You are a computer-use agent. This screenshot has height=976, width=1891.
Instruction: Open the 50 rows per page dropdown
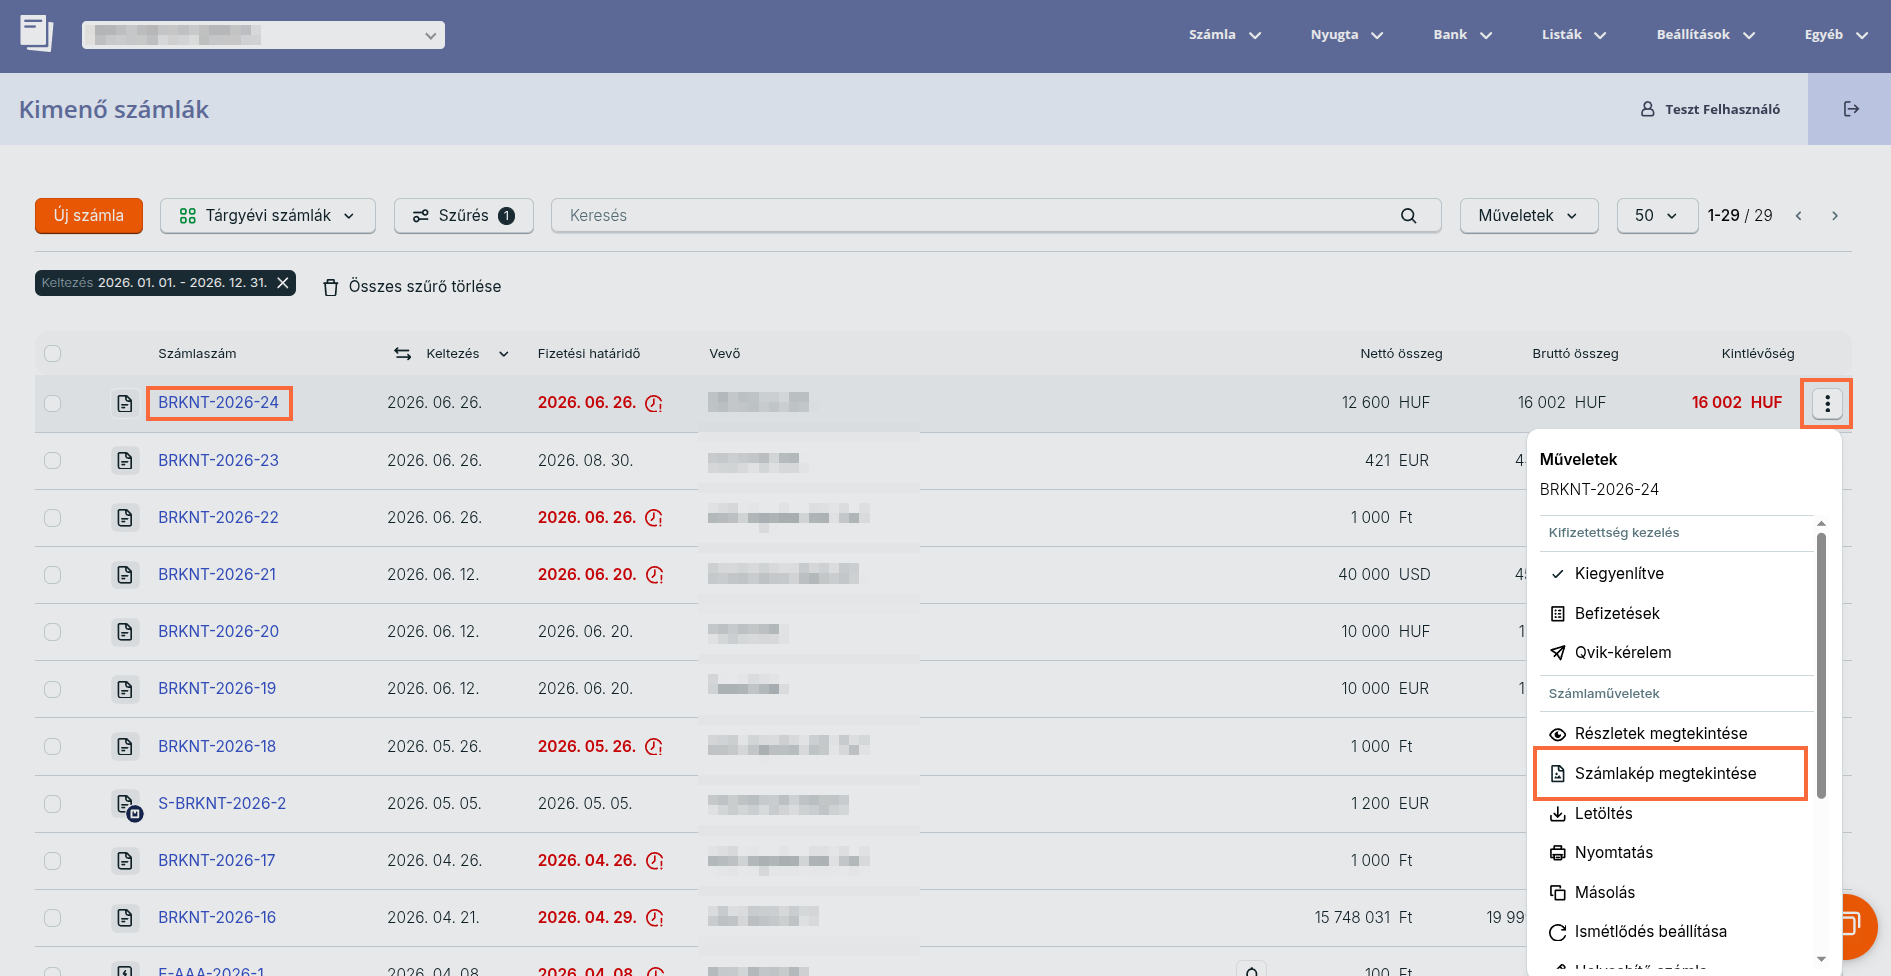[x=1657, y=216]
